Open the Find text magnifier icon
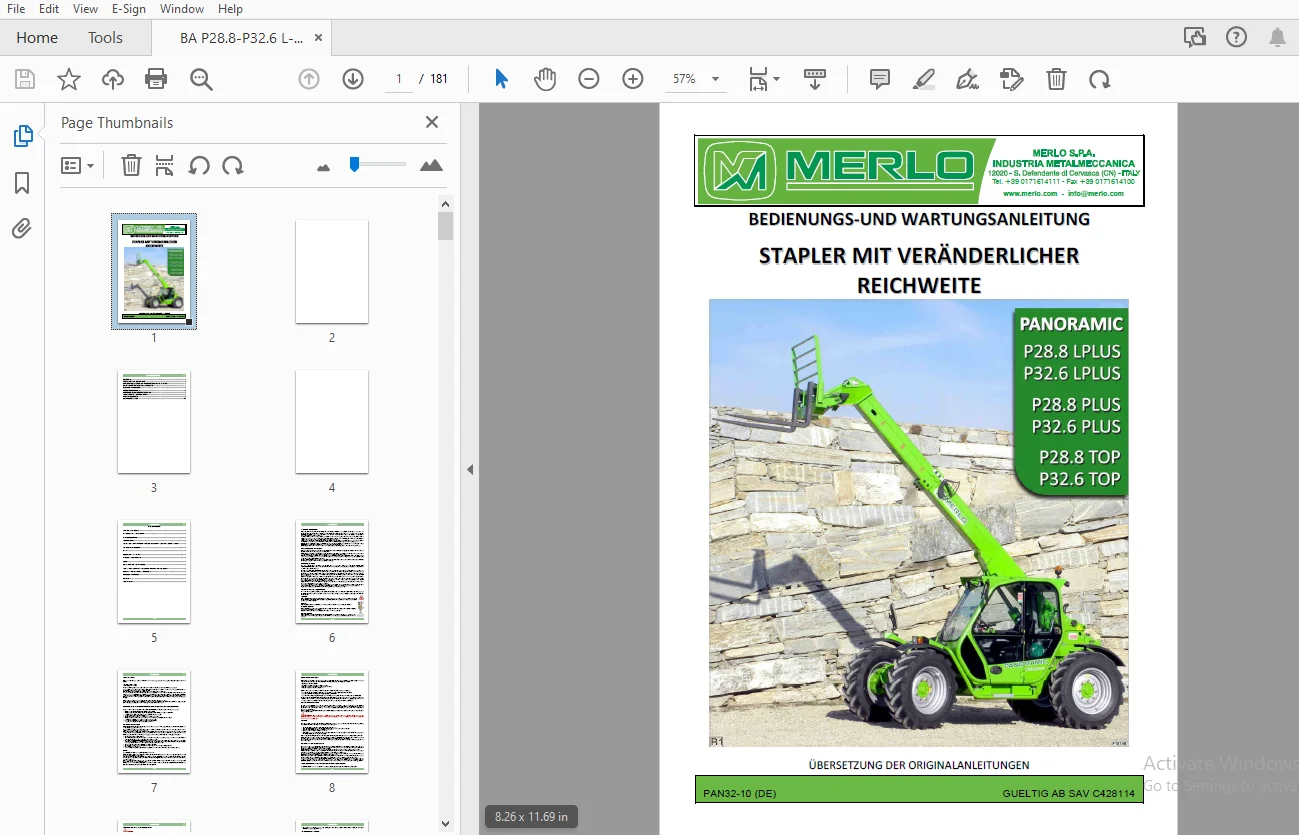The width and height of the screenshot is (1299, 835). pyautogui.click(x=202, y=79)
